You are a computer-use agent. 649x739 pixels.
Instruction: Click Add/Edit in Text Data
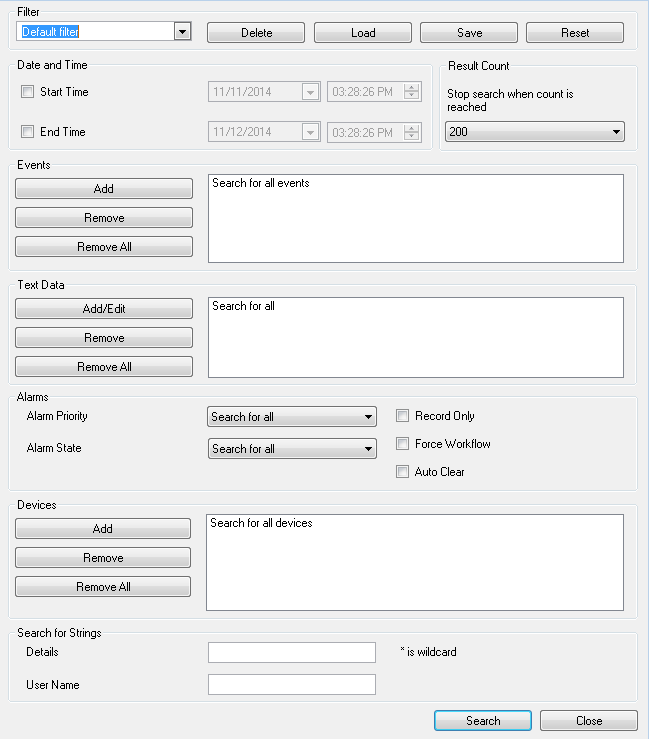pyautogui.click(x=104, y=309)
